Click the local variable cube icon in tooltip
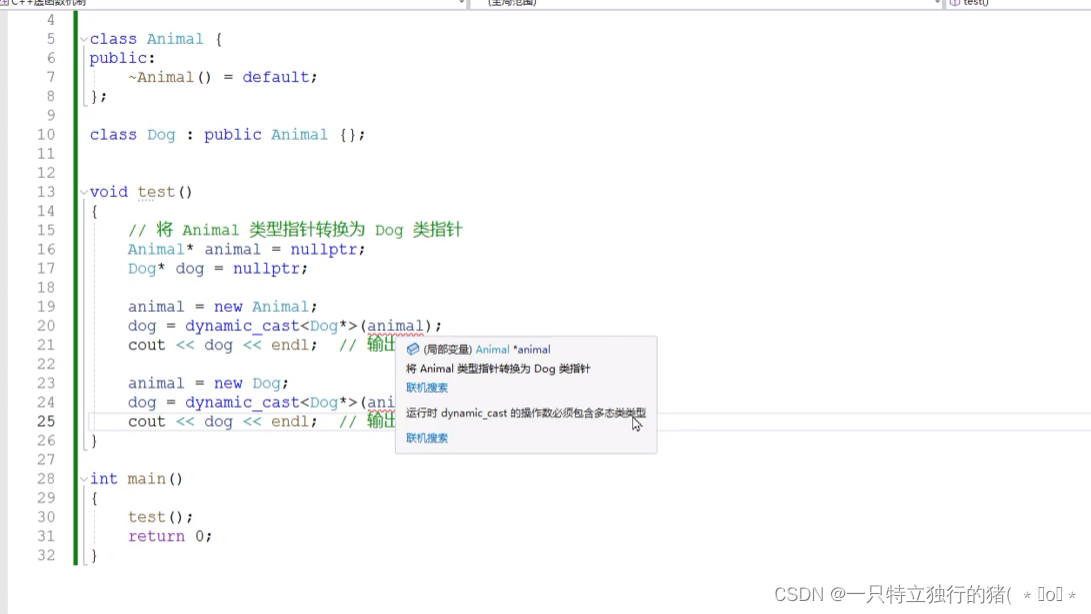The height and width of the screenshot is (614, 1091). [412, 348]
